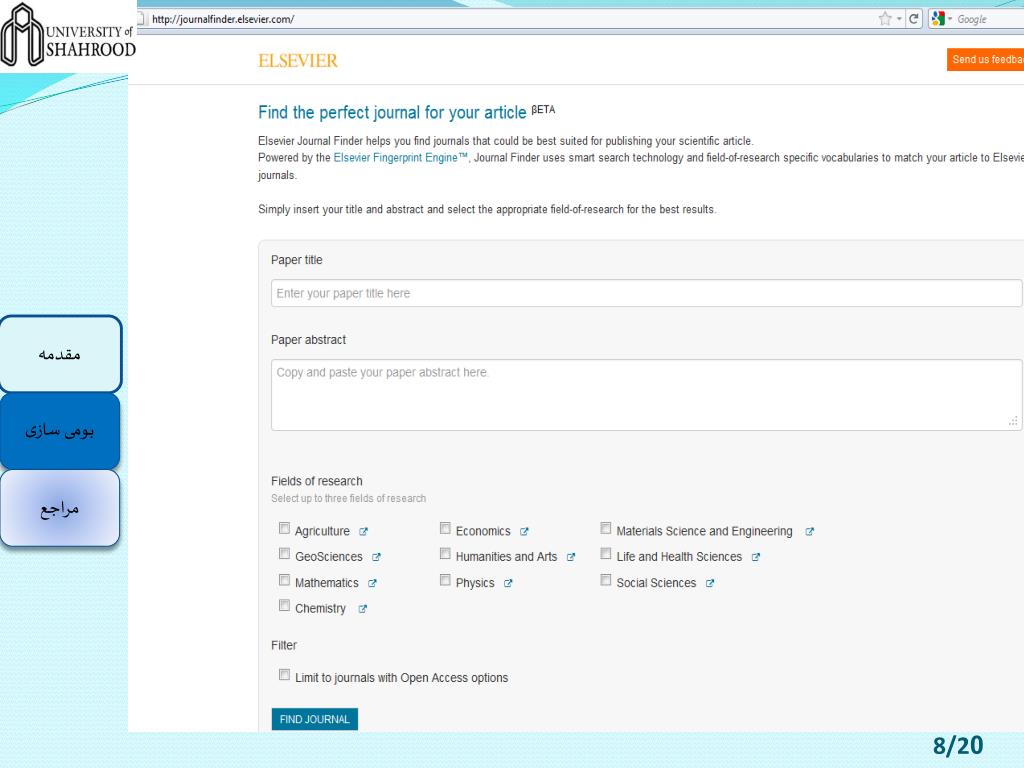This screenshot has height=768, width=1024.
Task: Open the external link icon next to Chemistry
Action: pyautogui.click(x=362, y=609)
